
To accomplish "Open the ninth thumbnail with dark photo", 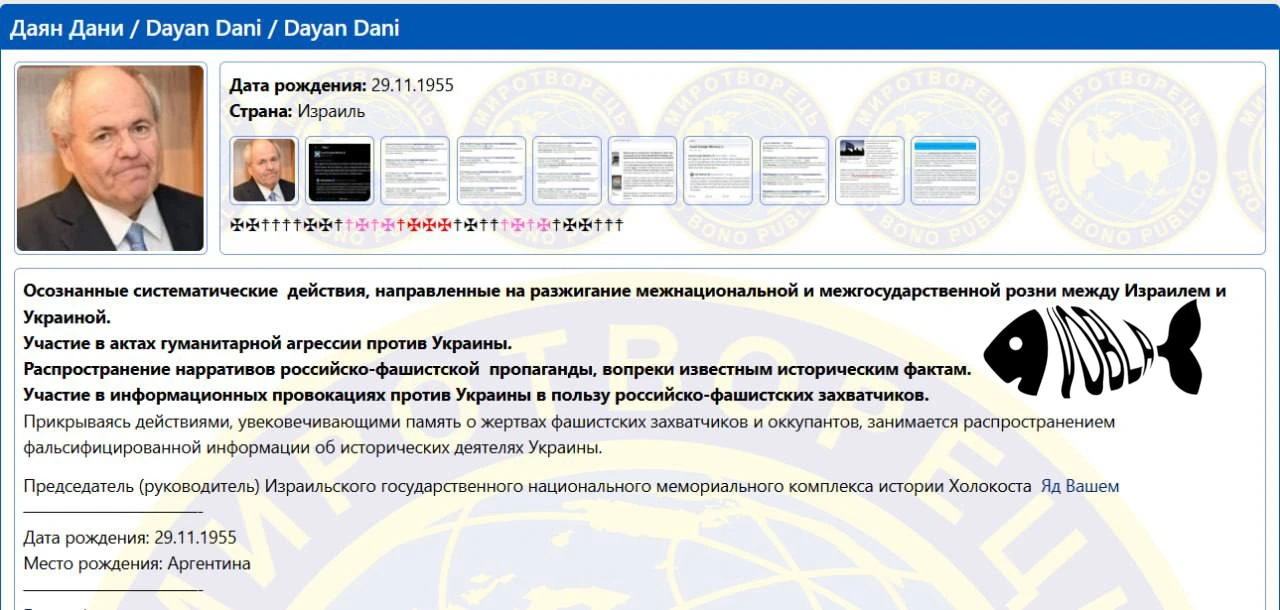I will 870,171.
